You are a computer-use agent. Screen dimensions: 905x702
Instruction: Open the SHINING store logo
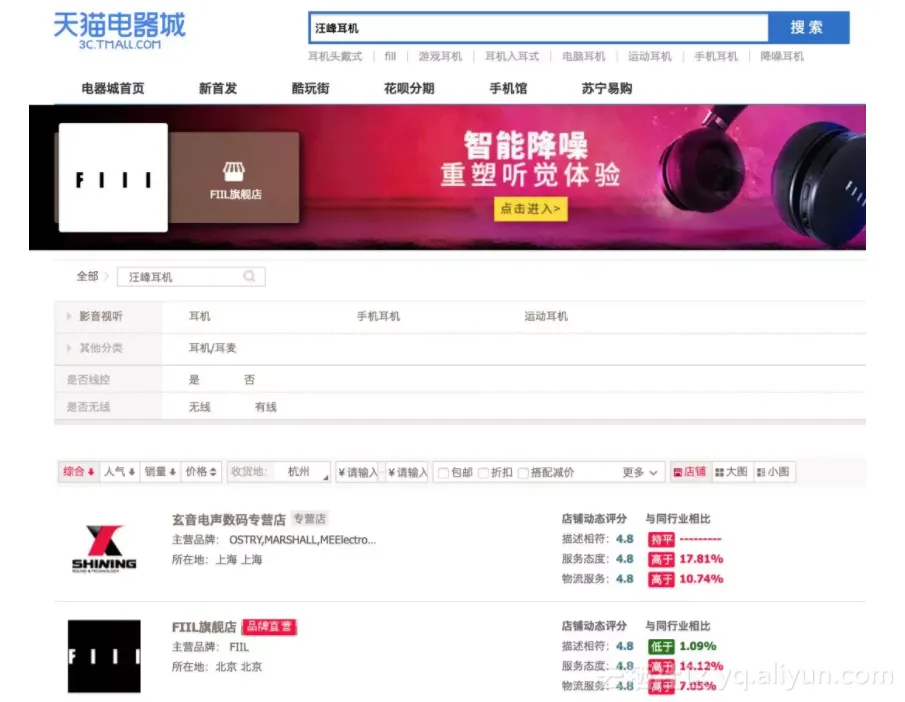pos(104,549)
